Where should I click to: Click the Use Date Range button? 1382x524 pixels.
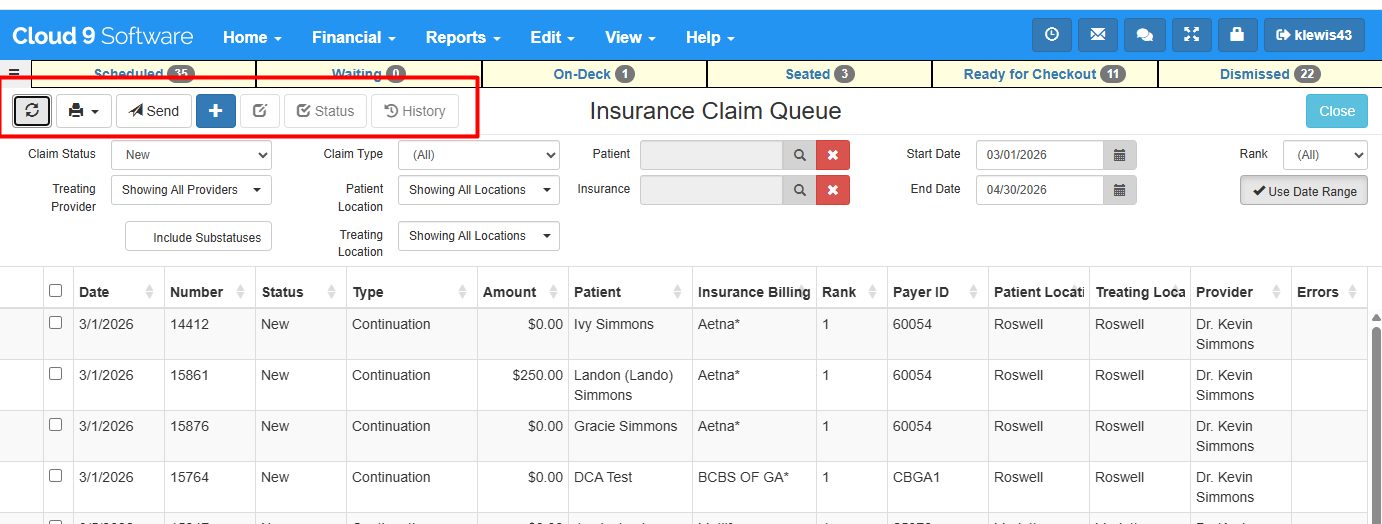point(1303,191)
